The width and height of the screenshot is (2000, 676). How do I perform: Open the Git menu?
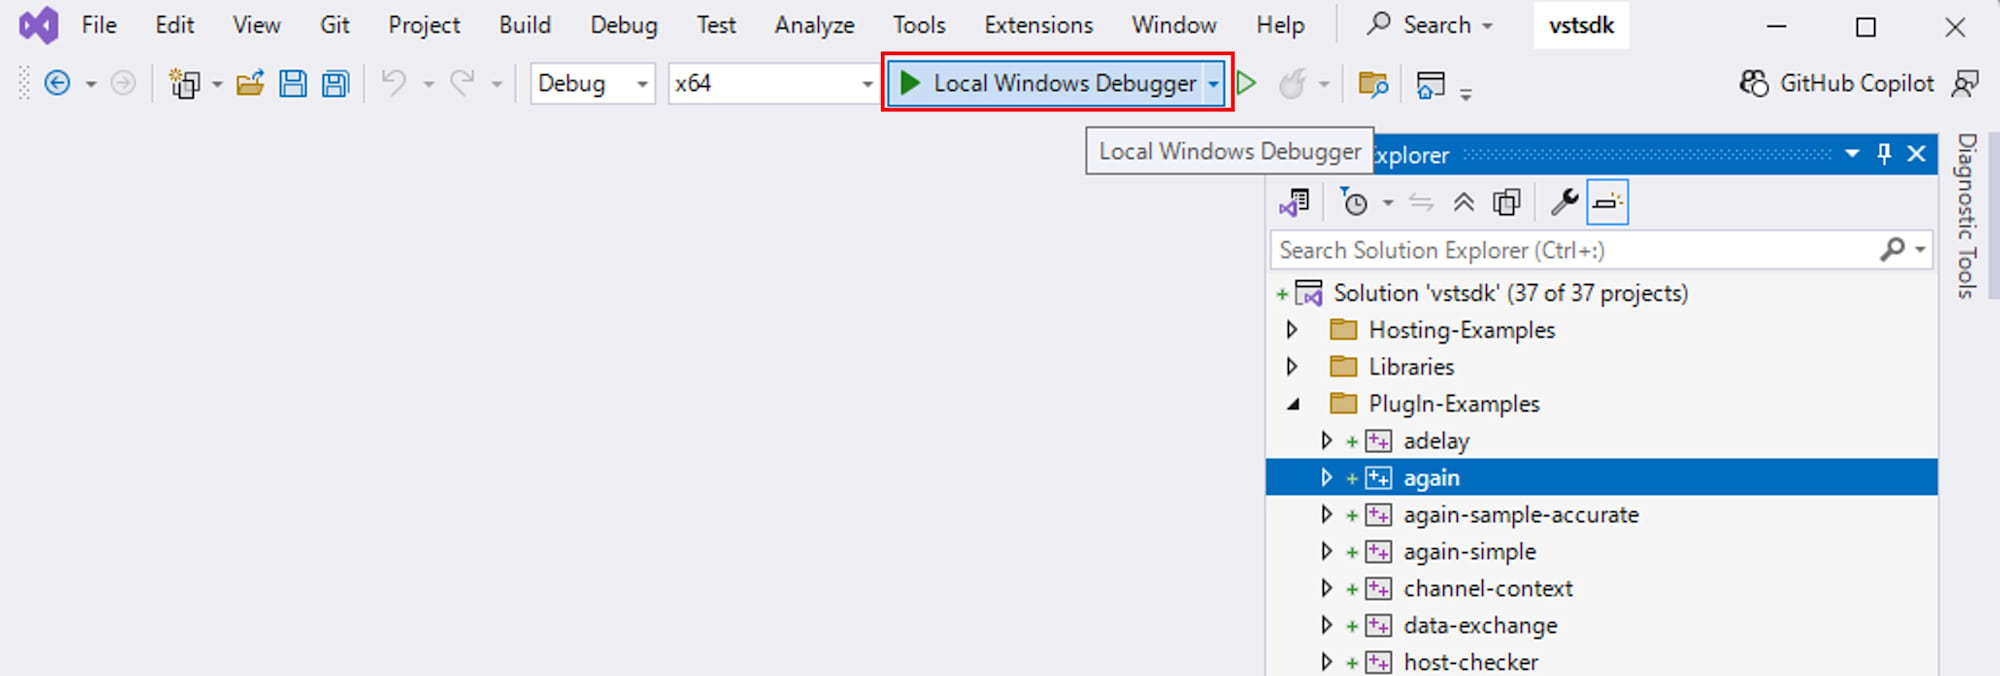point(335,25)
